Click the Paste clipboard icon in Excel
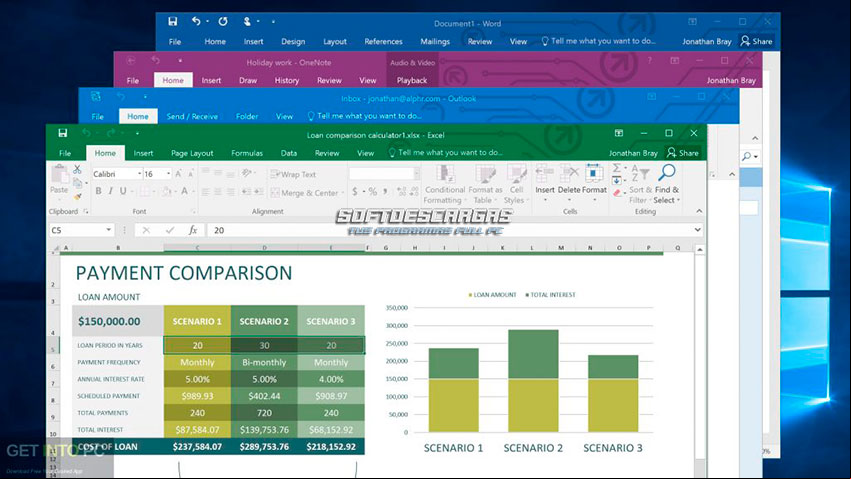The width and height of the screenshot is (851, 479). point(59,176)
